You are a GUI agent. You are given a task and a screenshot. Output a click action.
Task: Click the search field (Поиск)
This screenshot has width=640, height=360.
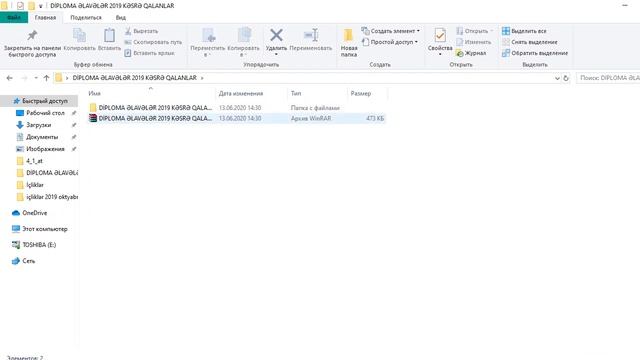point(608,78)
